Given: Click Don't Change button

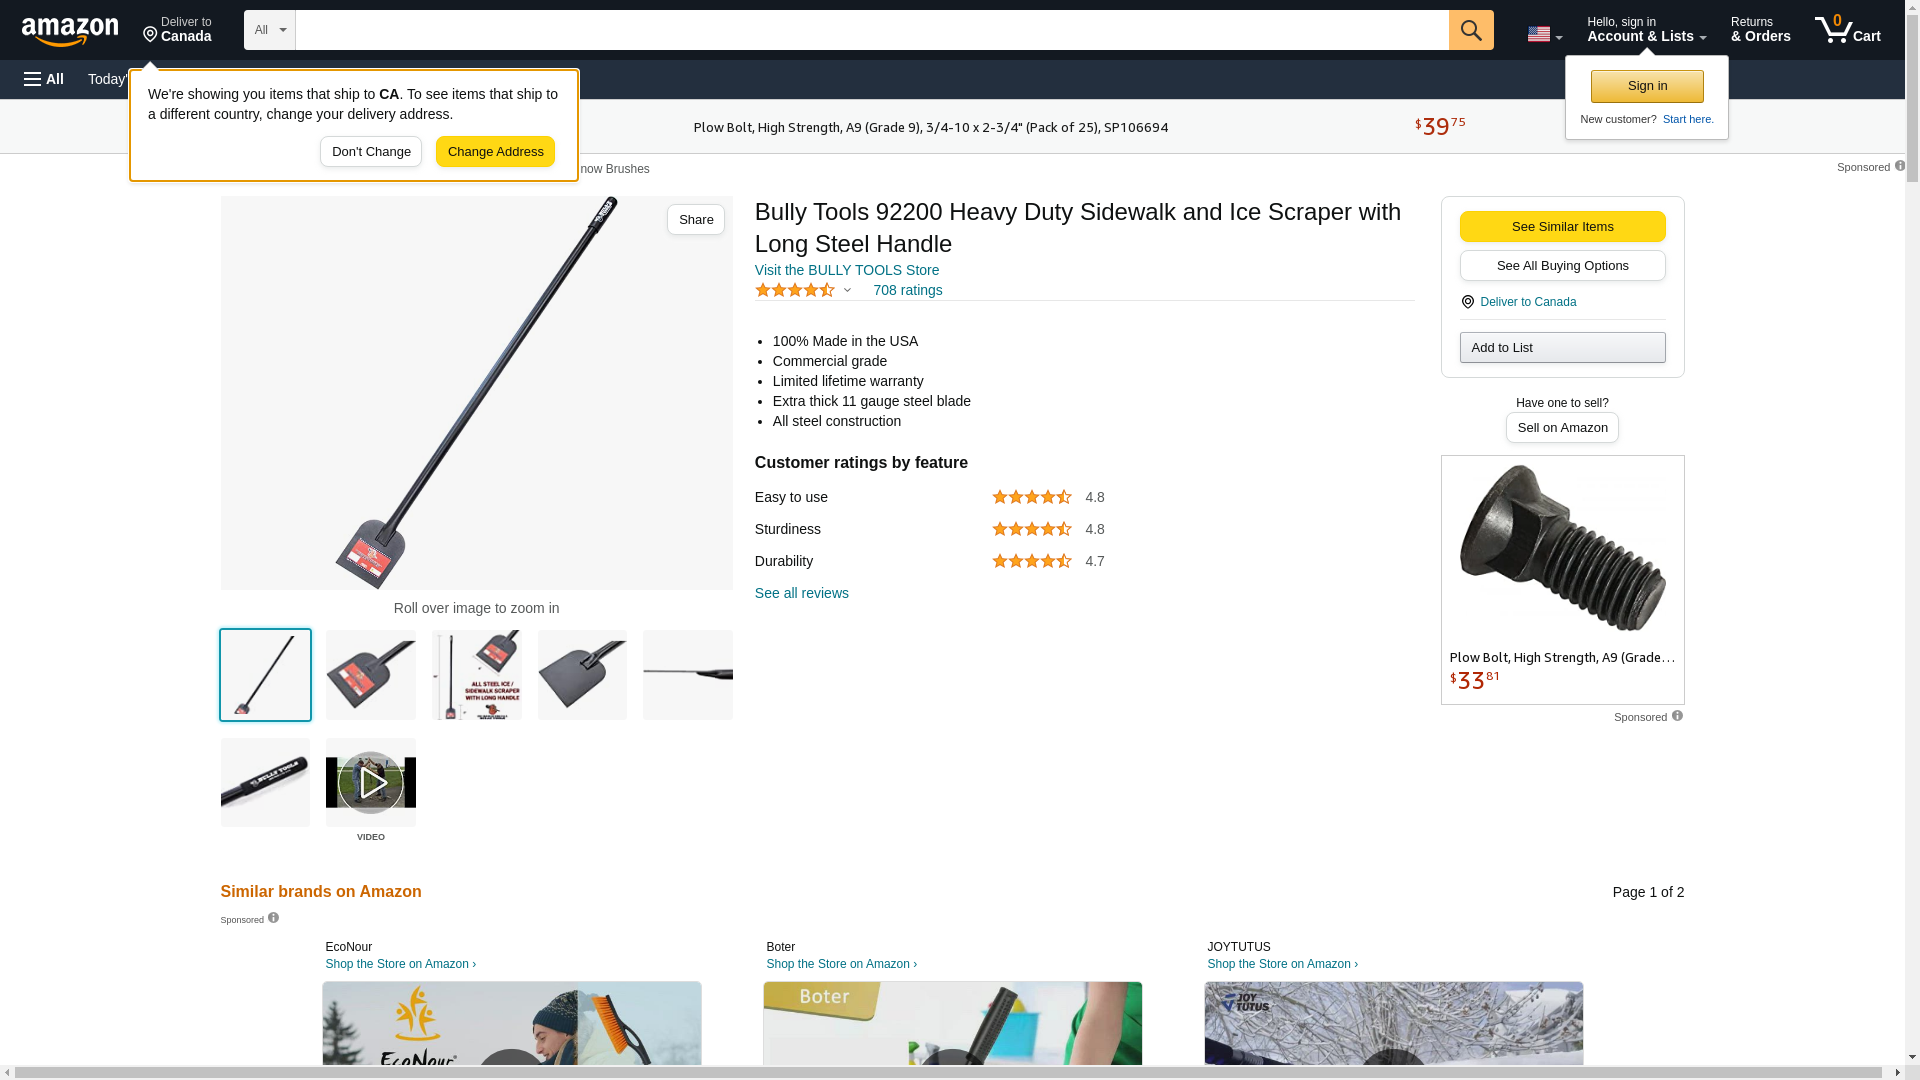Looking at the screenshot, I should pos(371,152).
